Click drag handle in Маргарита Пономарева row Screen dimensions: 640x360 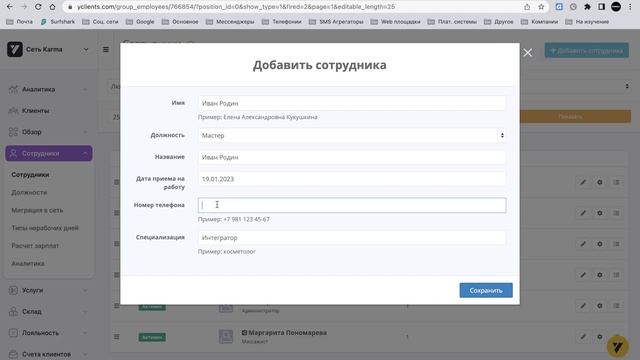pos(117,337)
